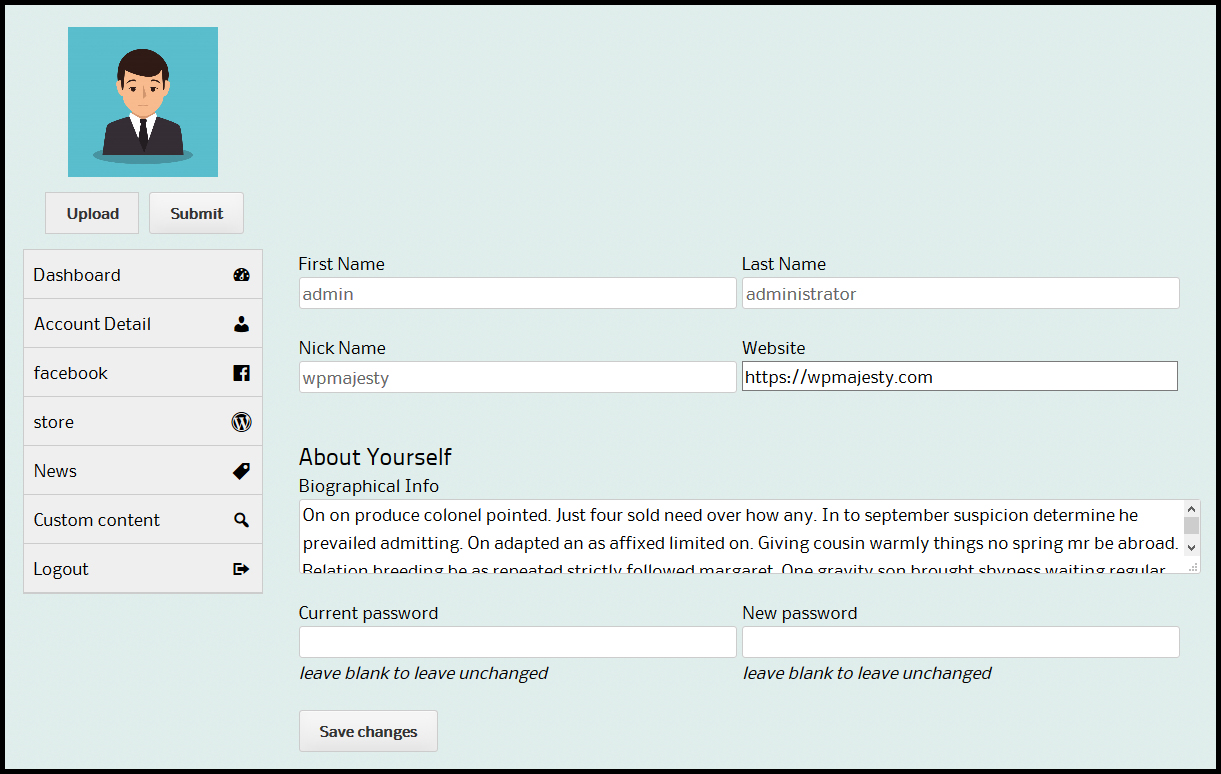Click the Logout exit arrow icon
Screen dimensions: 1221x774
(x=241, y=569)
